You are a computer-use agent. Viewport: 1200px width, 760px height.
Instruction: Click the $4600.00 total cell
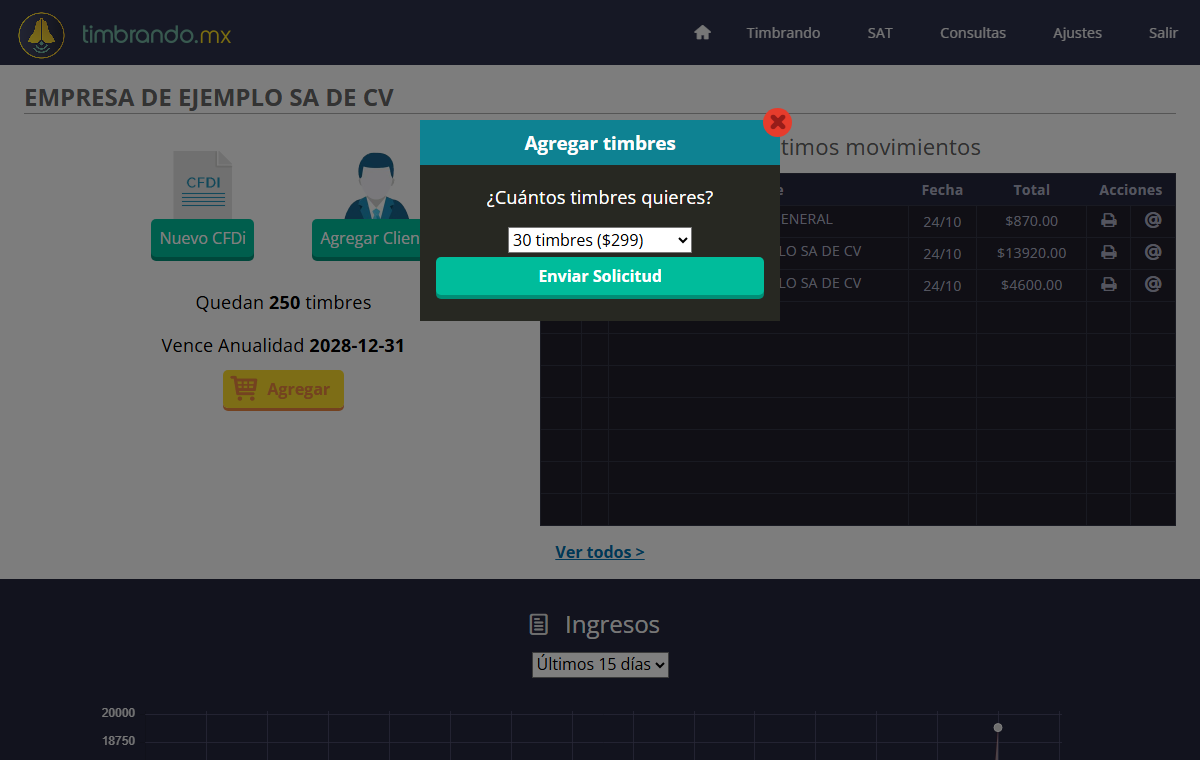click(x=1031, y=285)
